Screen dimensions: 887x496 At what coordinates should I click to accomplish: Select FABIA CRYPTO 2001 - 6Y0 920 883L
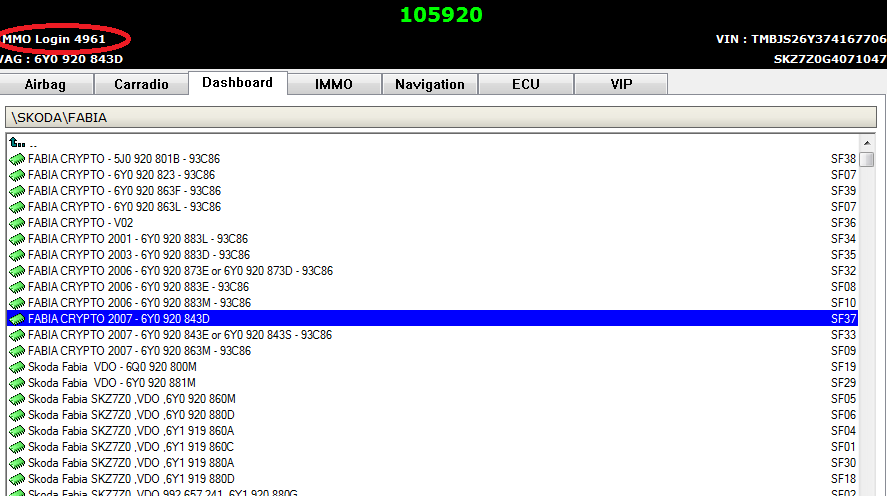tap(138, 239)
